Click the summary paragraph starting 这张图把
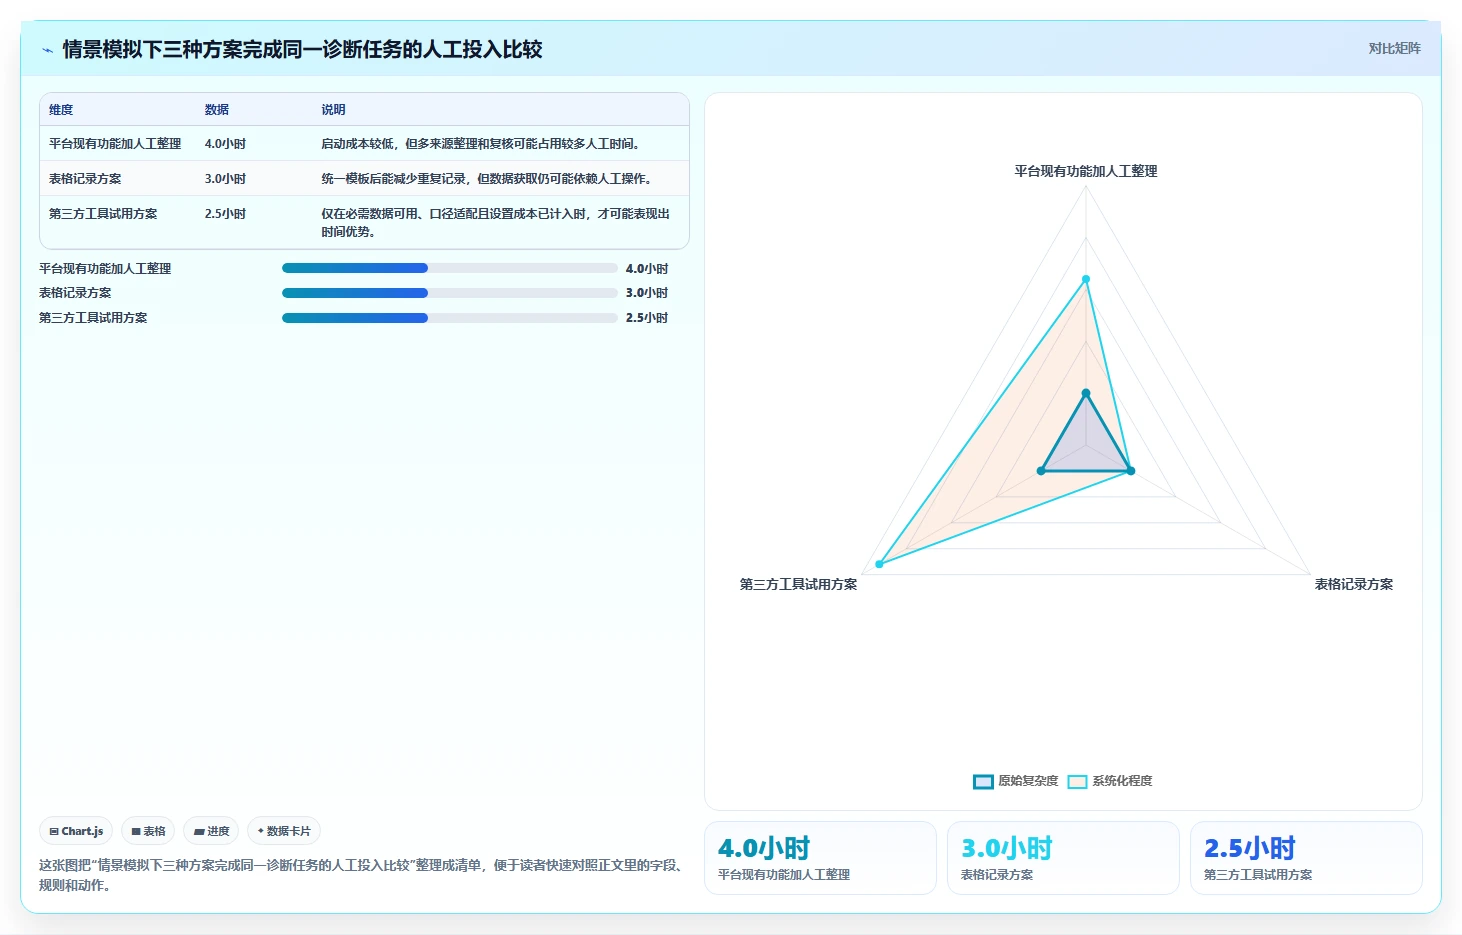 pyautogui.click(x=363, y=875)
